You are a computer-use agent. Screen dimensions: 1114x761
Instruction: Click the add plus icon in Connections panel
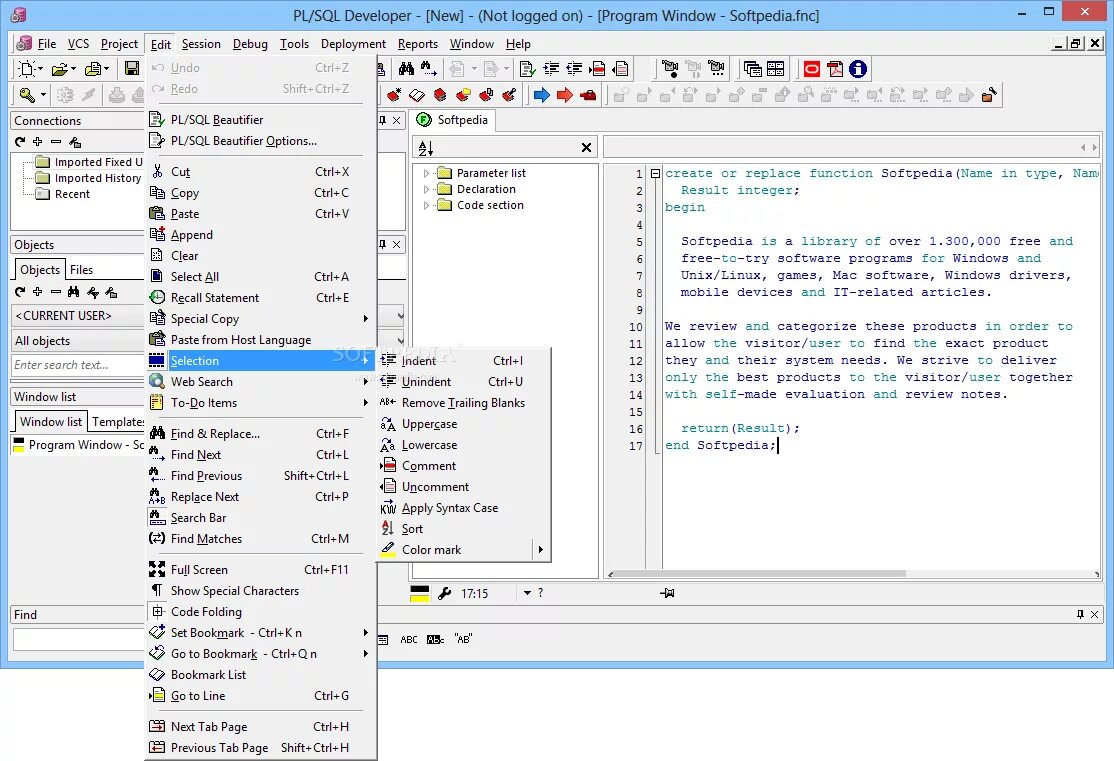pyautogui.click(x=38, y=141)
